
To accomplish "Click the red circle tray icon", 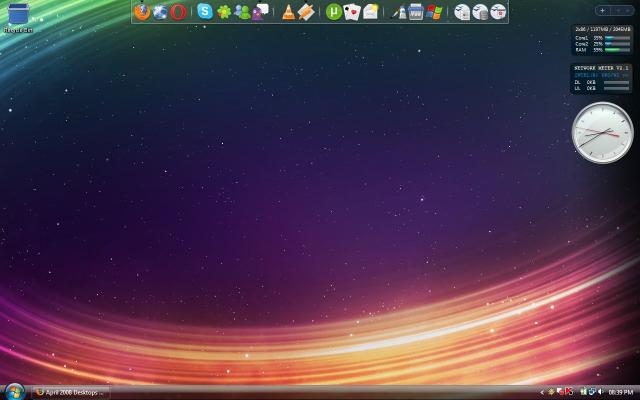I will point(560,392).
